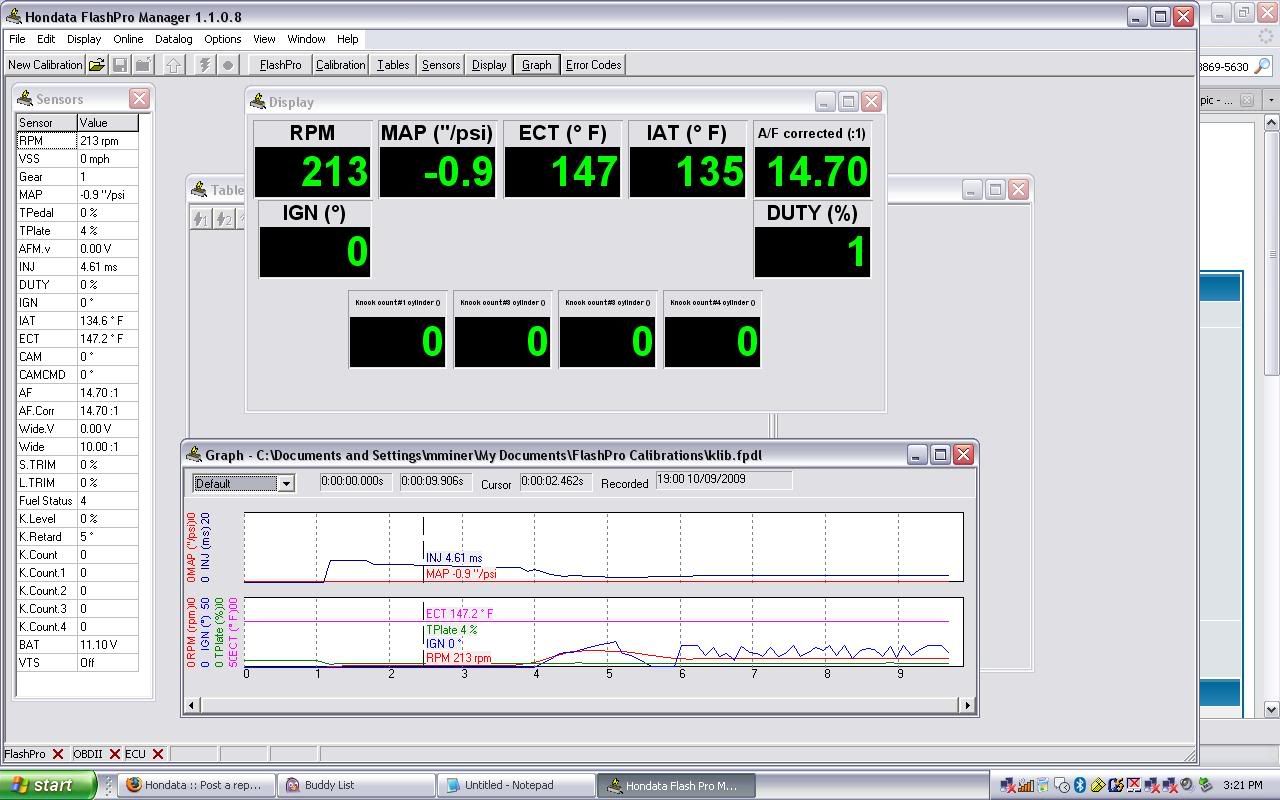Click the New Calibration button
Viewport: 1280px width, 800px height.
[x=45, y=65]
